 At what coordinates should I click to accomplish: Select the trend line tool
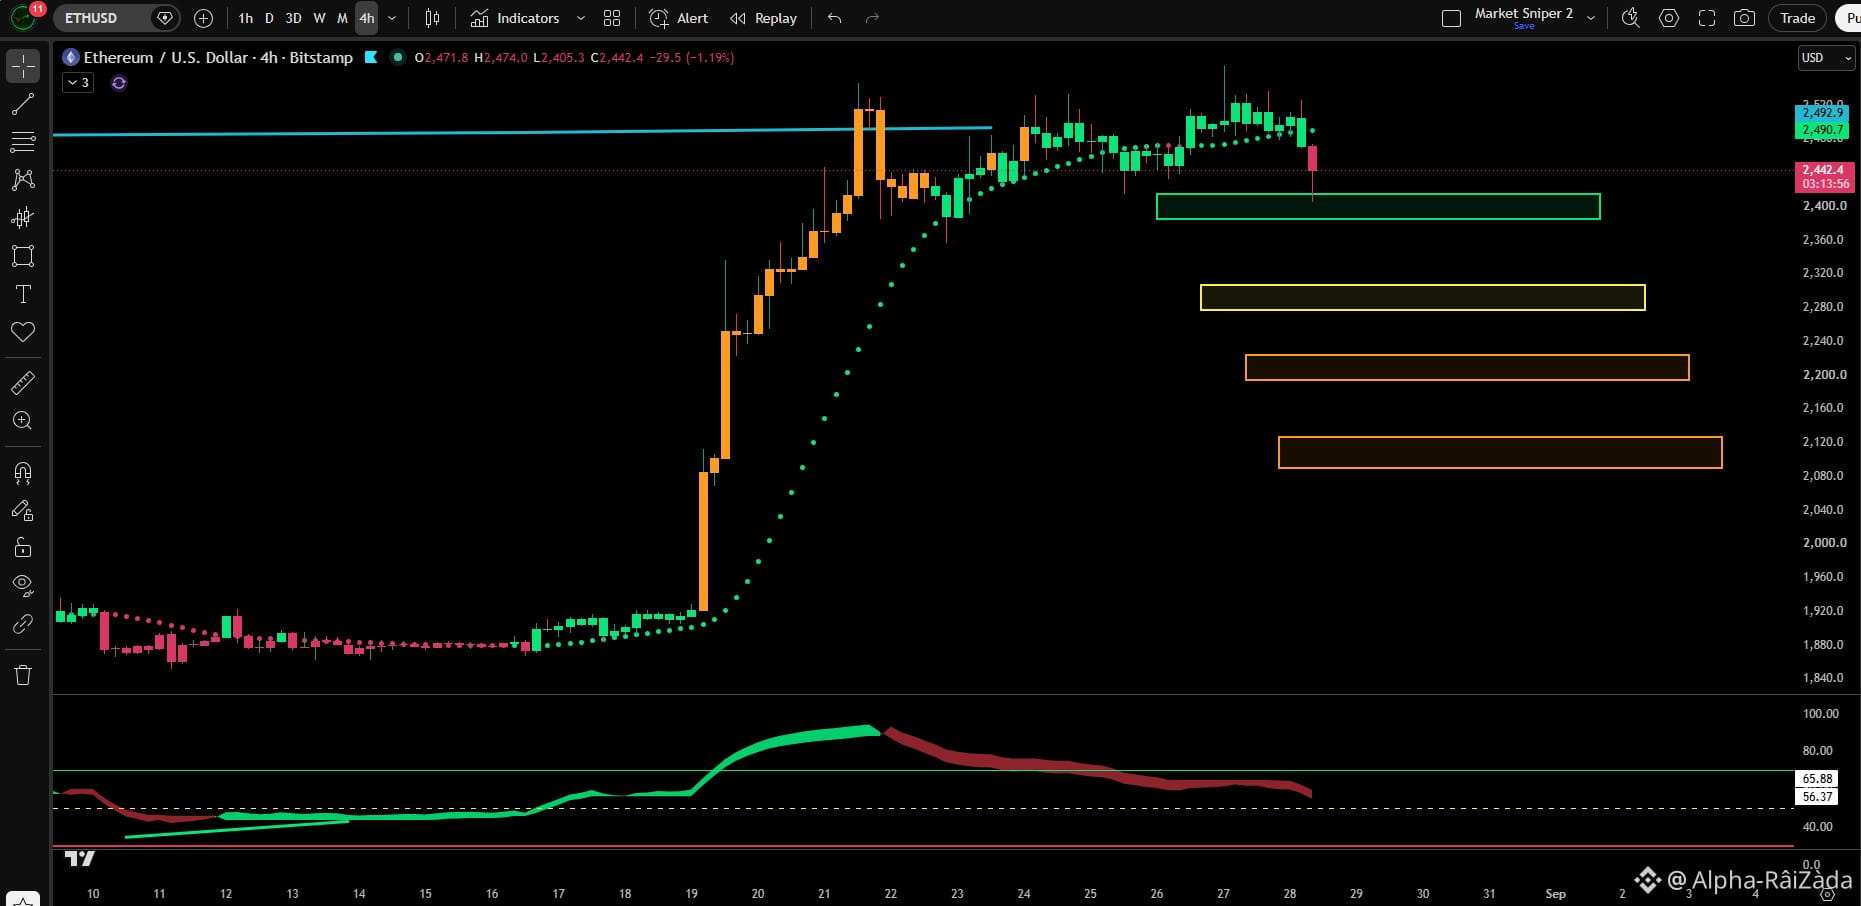pos(23,104)
